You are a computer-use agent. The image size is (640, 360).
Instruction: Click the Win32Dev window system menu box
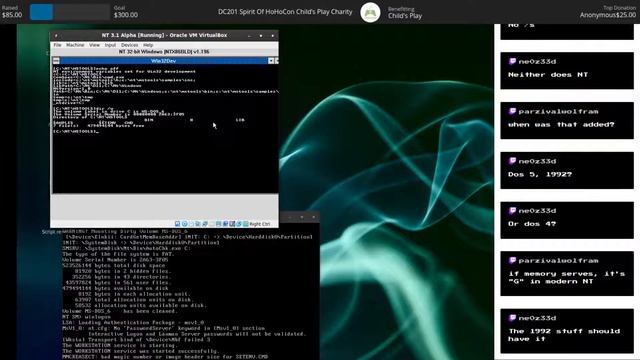pyautogui.click(x=56, y=61)
